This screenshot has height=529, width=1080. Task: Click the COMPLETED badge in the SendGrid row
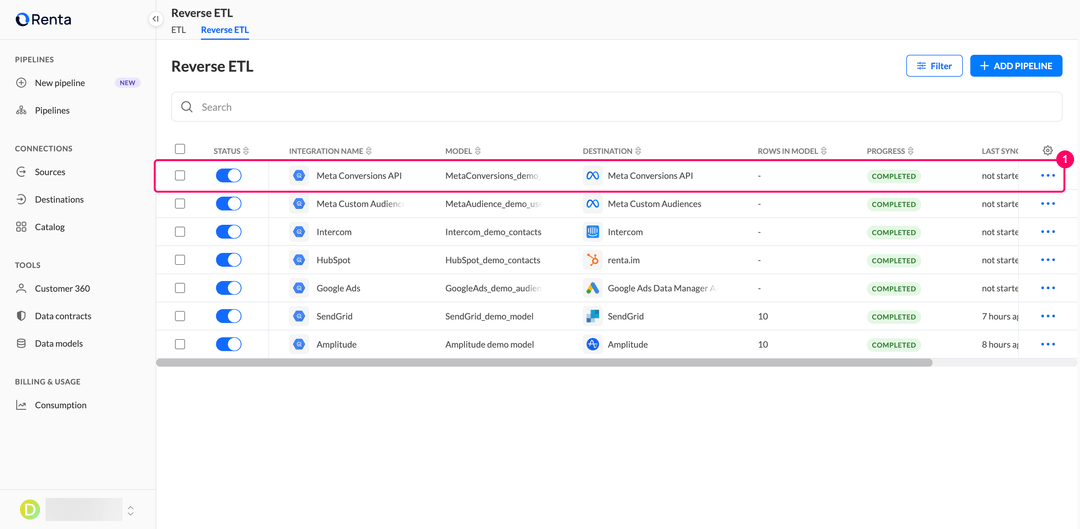[x=893, y=317]
